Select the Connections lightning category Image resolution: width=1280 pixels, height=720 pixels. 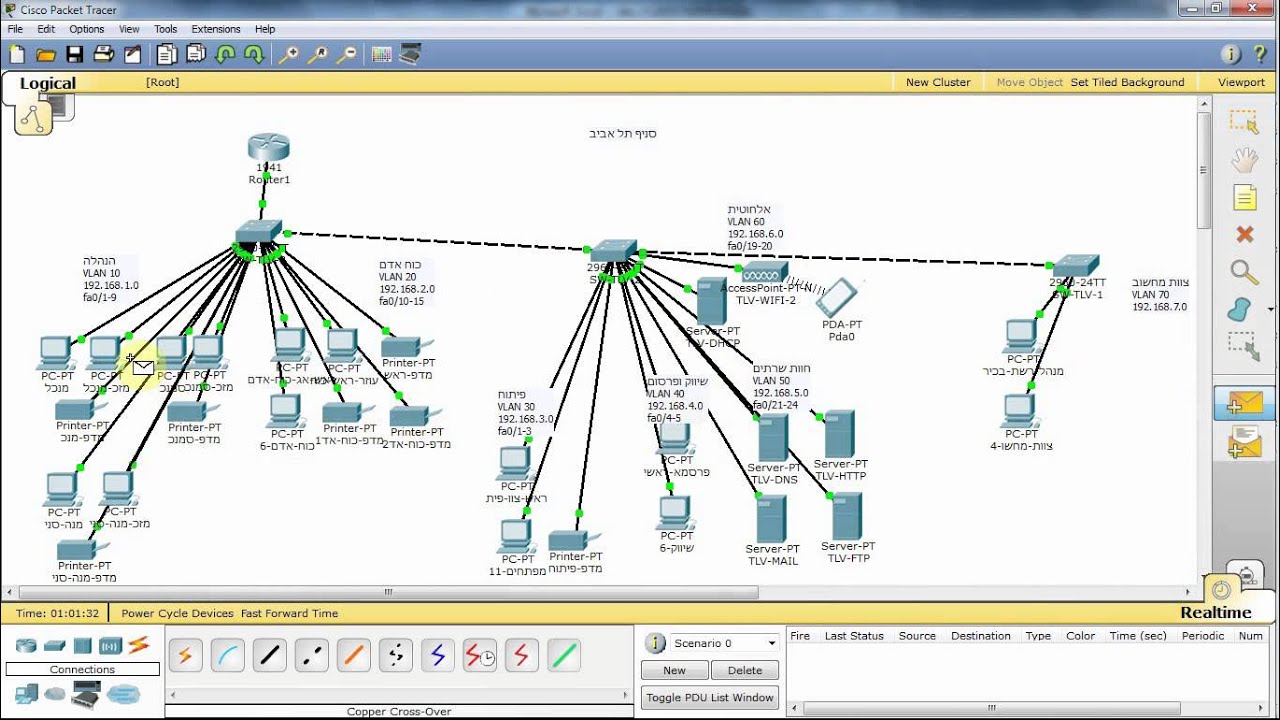pyautogui.click(x=139, y=645)
